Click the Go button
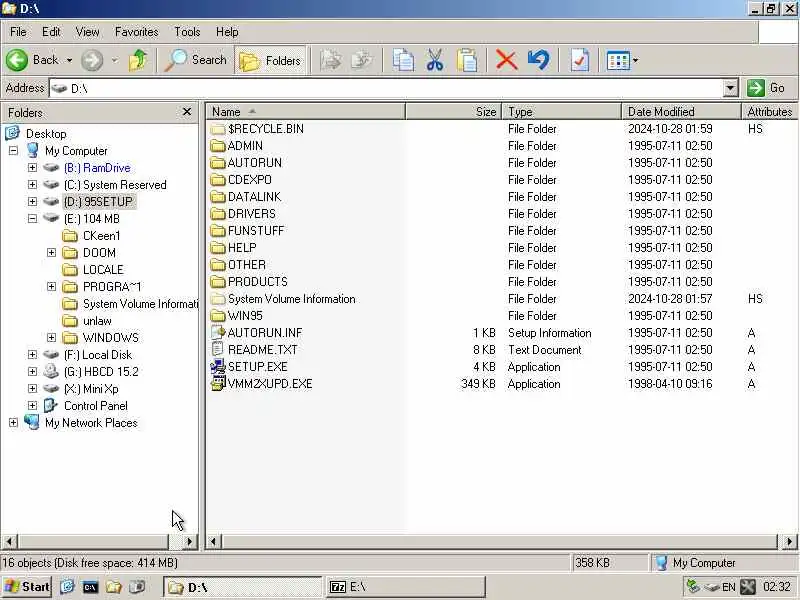 [766, 88]
